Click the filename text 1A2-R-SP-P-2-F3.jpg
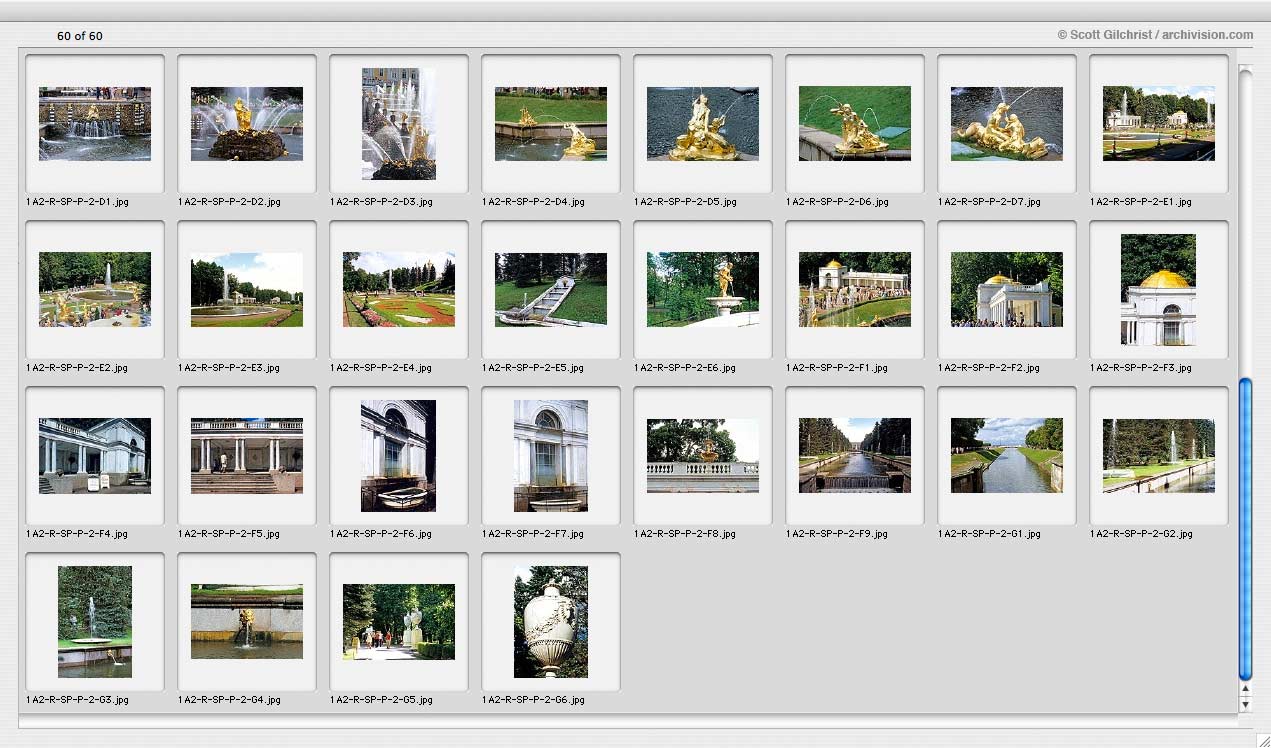Screen dimensions: 1271x748 point(1141,368)
